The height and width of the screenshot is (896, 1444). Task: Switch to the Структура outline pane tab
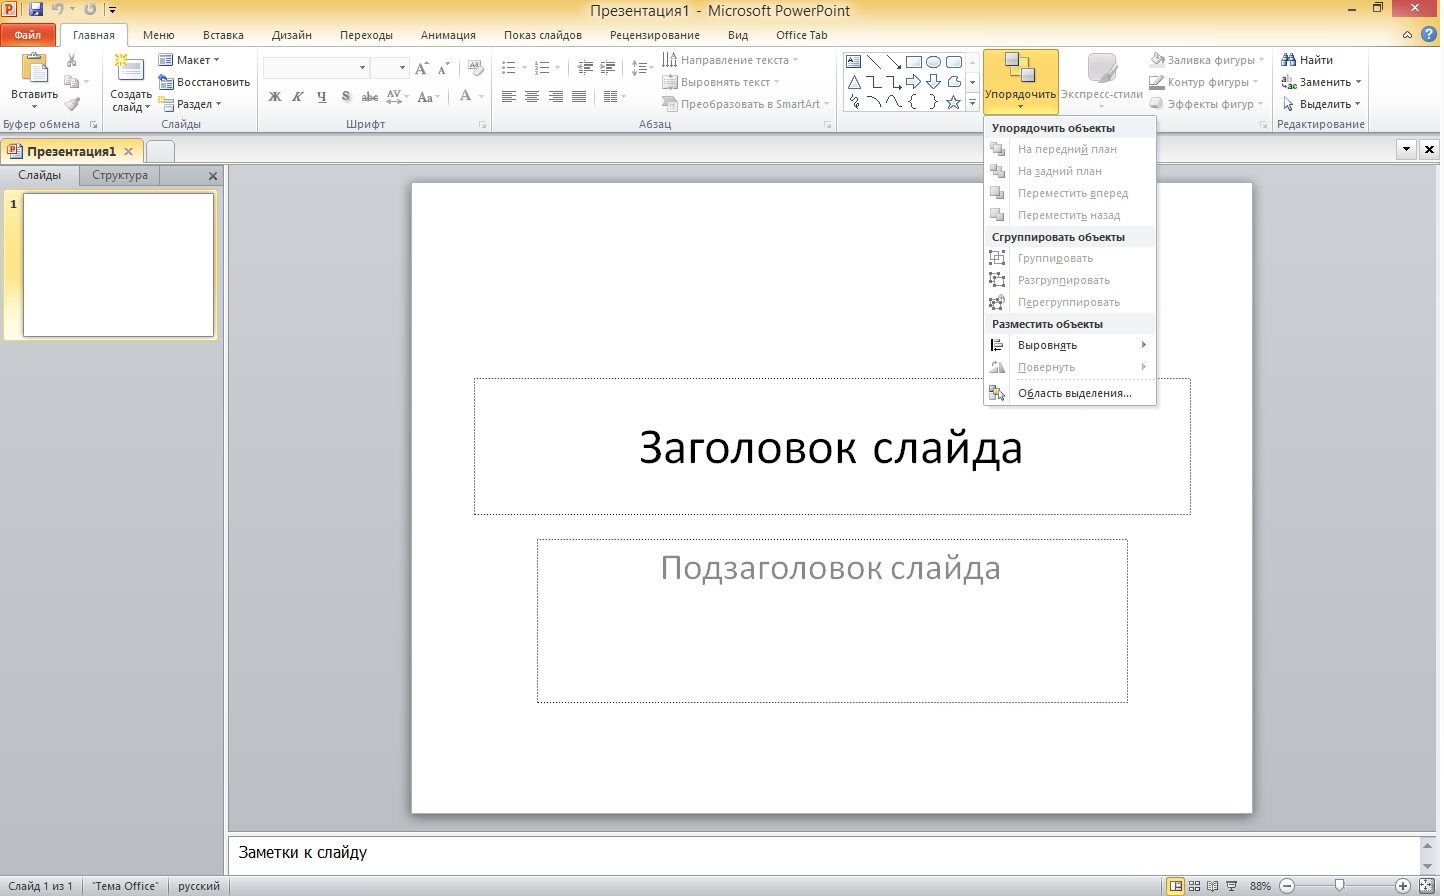tap(120, 175)
